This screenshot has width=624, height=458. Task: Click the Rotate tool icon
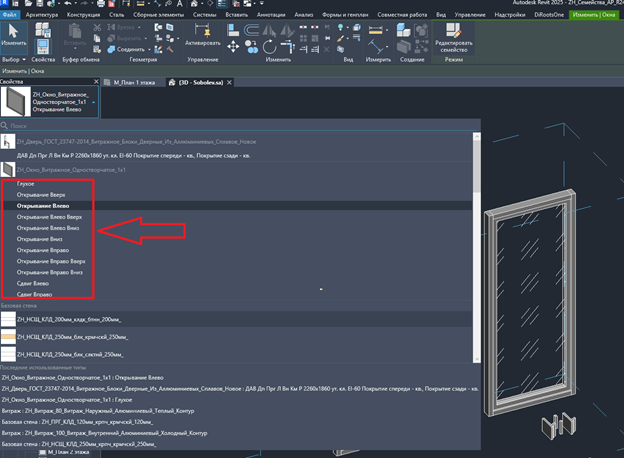(269, 47)
